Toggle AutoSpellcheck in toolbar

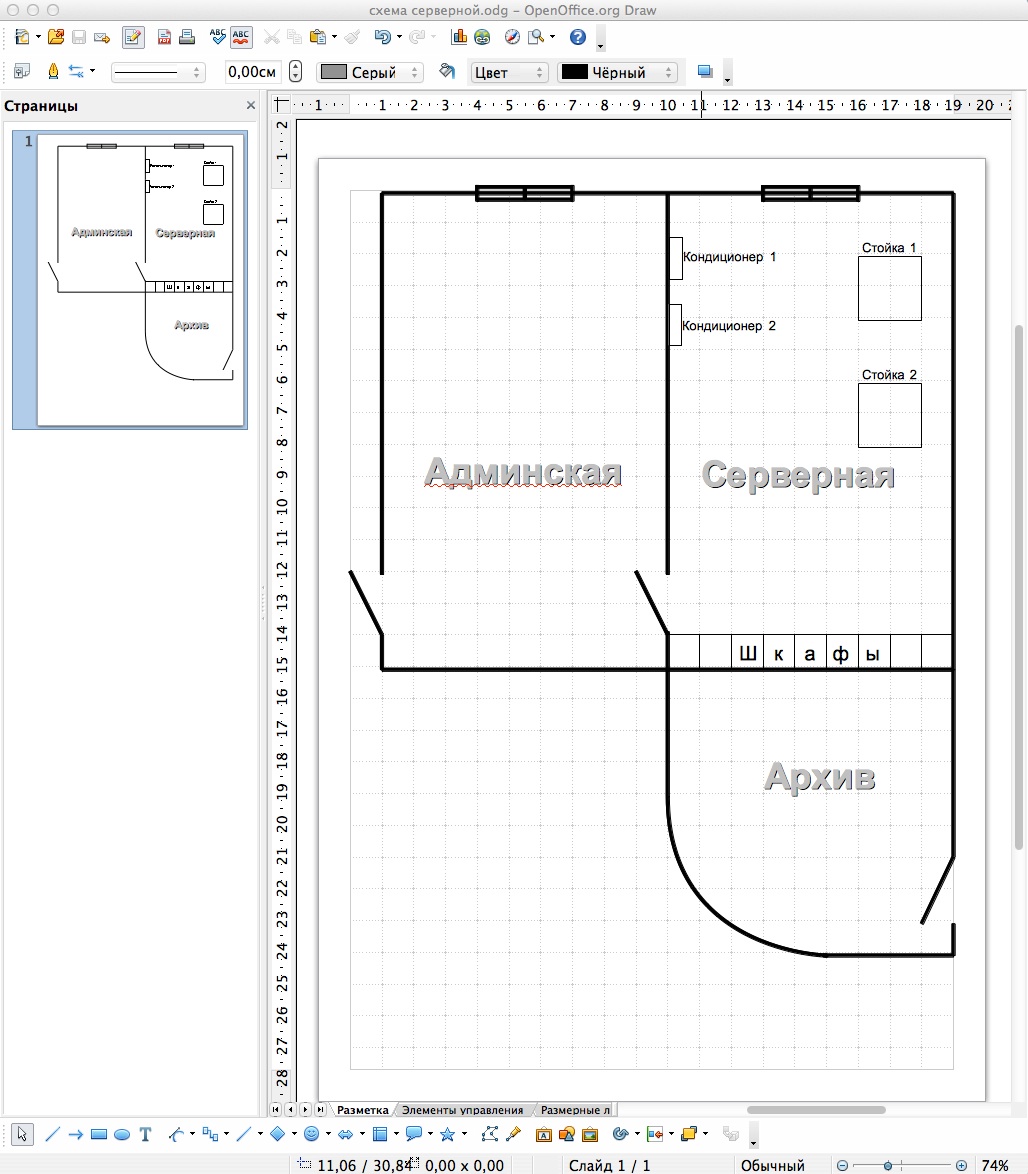pos(241,38)
